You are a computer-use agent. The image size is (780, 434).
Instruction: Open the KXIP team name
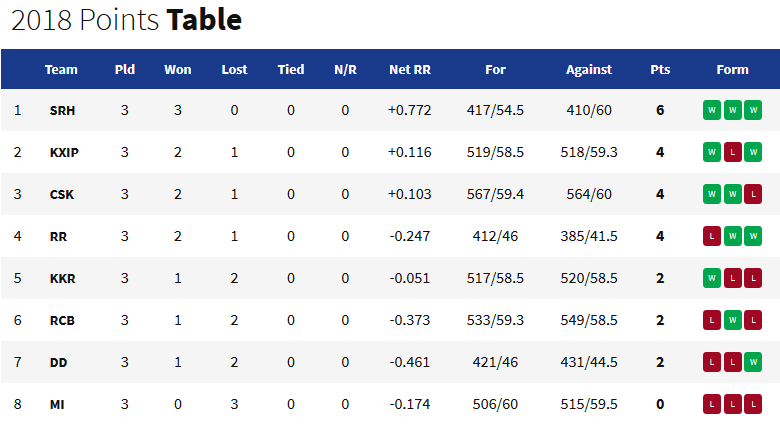pos(64,152)
